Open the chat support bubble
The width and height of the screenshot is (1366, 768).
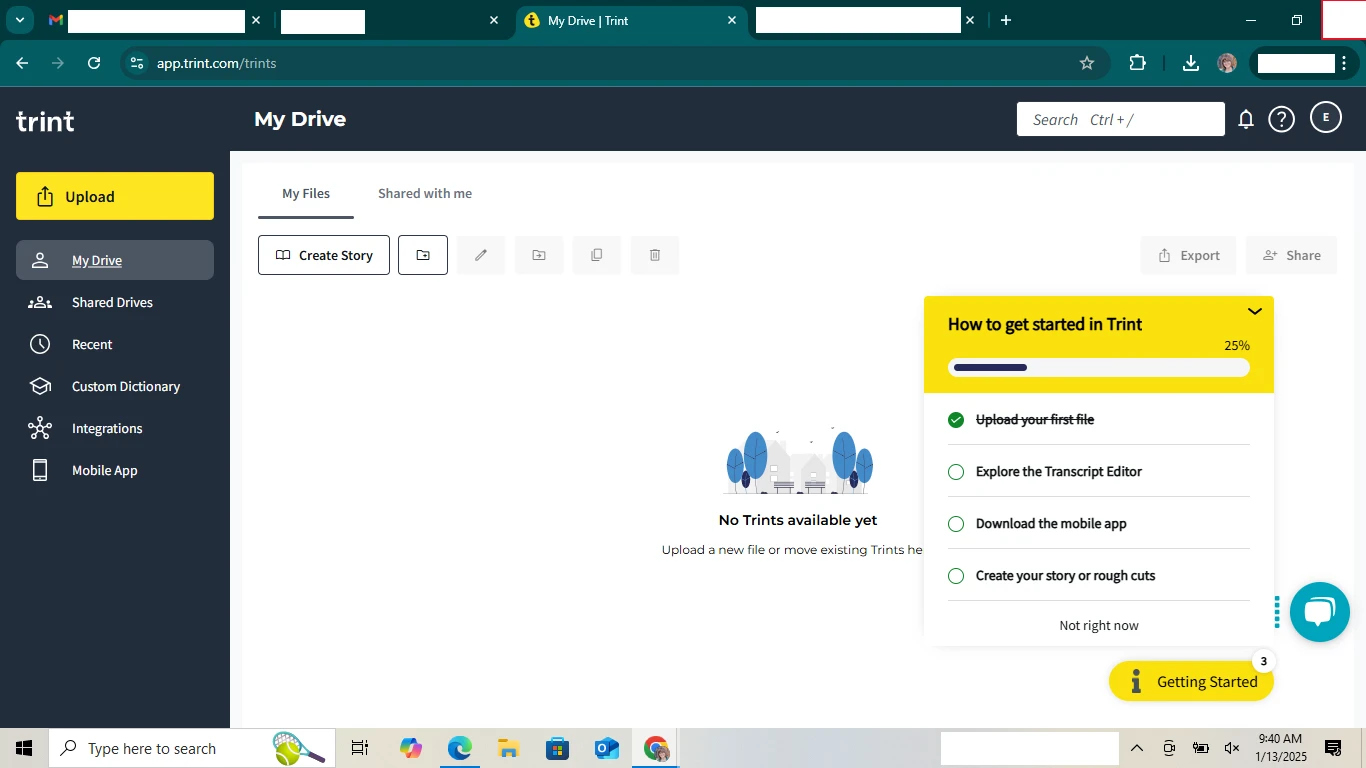pos(1320,612)
